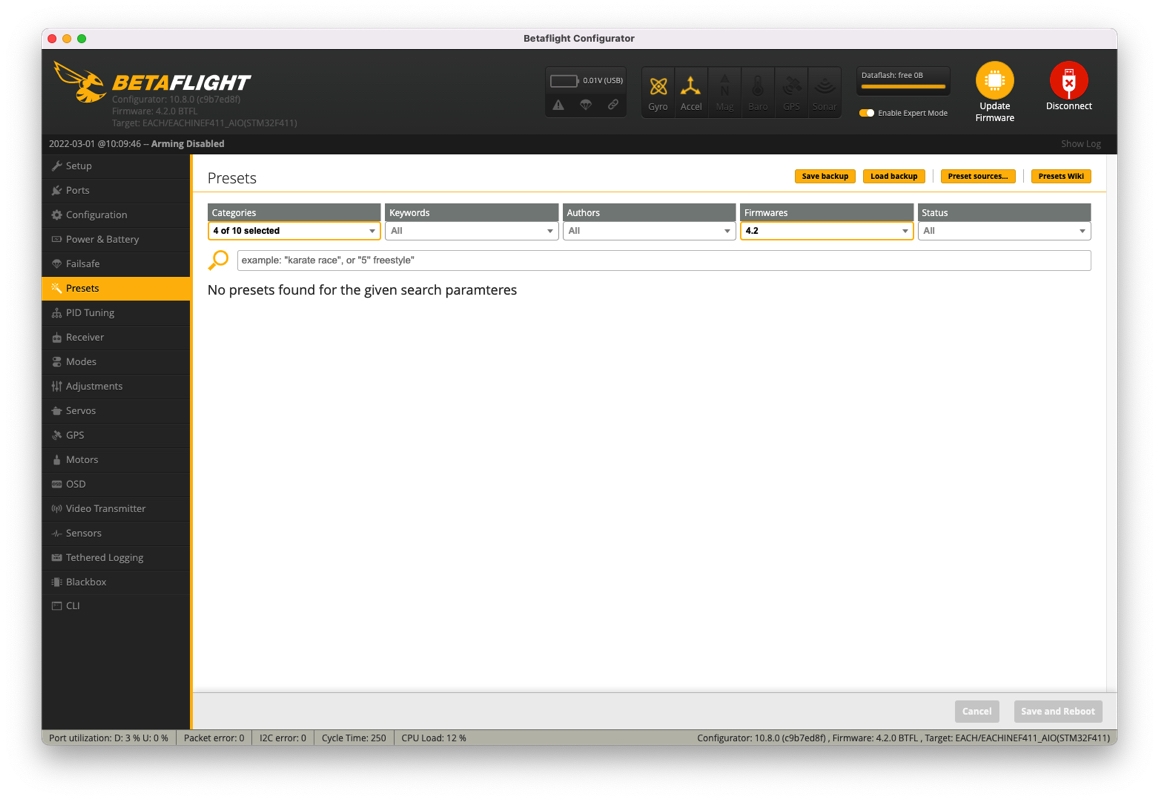
Task: Click the Power & Battery icon
Action: (56, 239)
